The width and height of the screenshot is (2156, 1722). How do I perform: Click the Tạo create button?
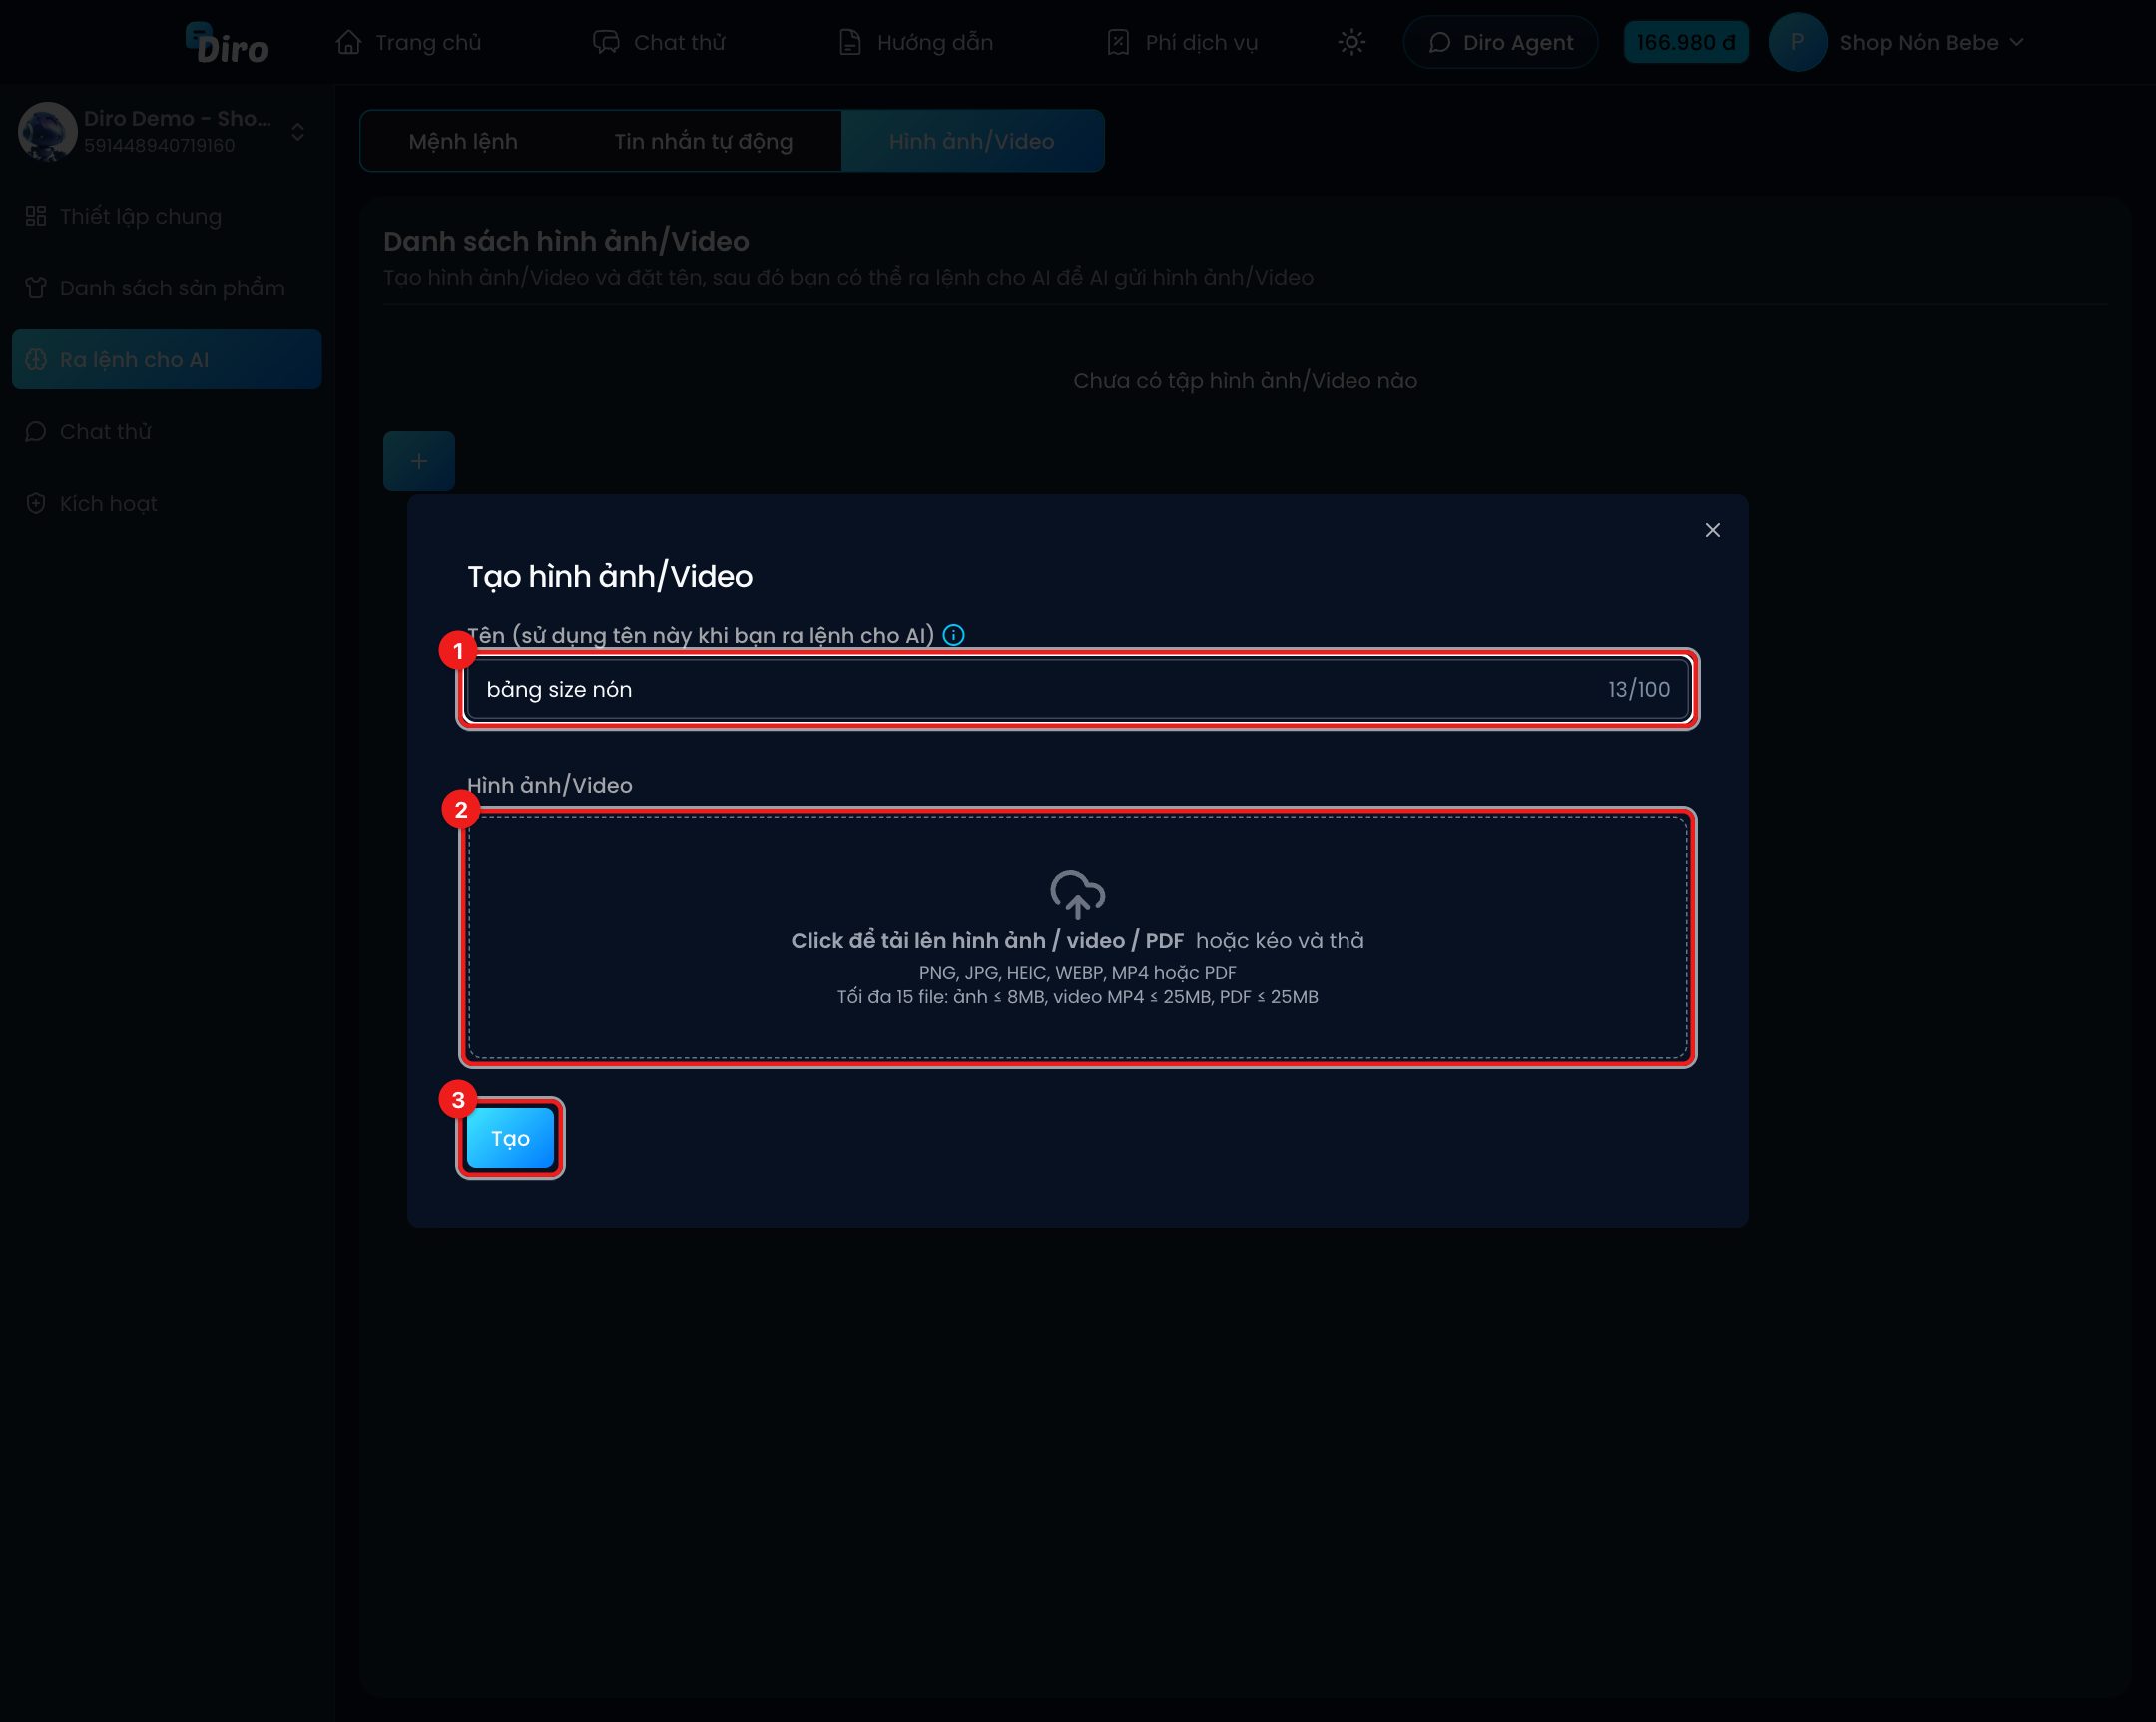tap(510, 1138)
